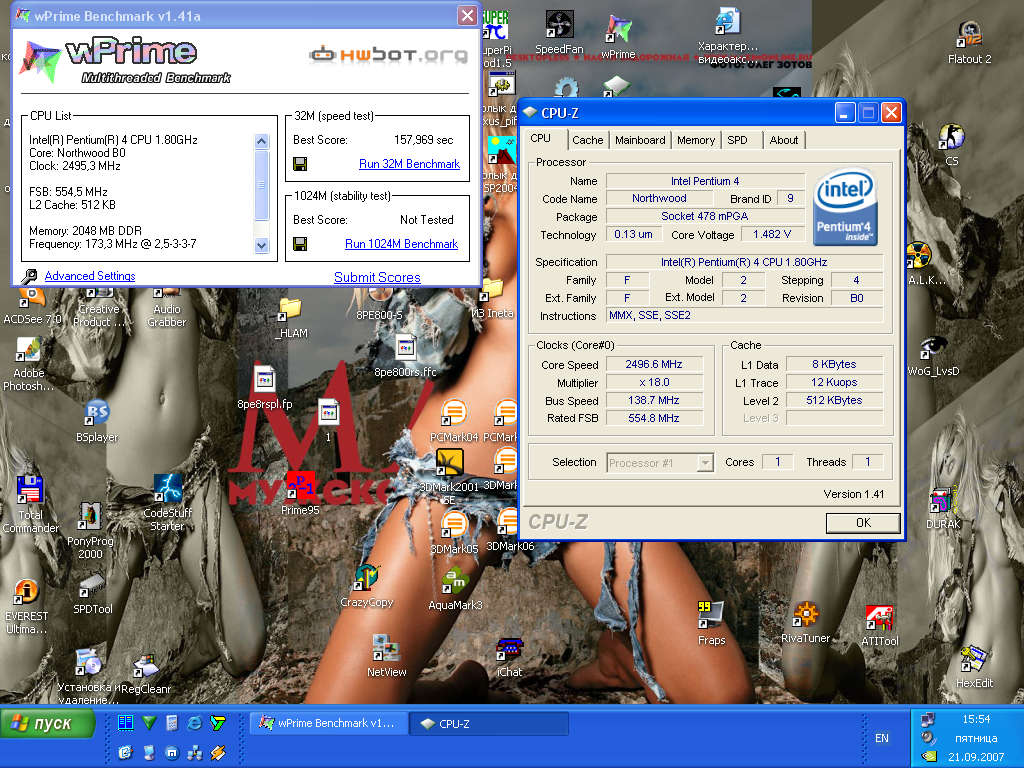
Task: Click the Run 1024M Benchmark link
Action: tap(401, 244)
